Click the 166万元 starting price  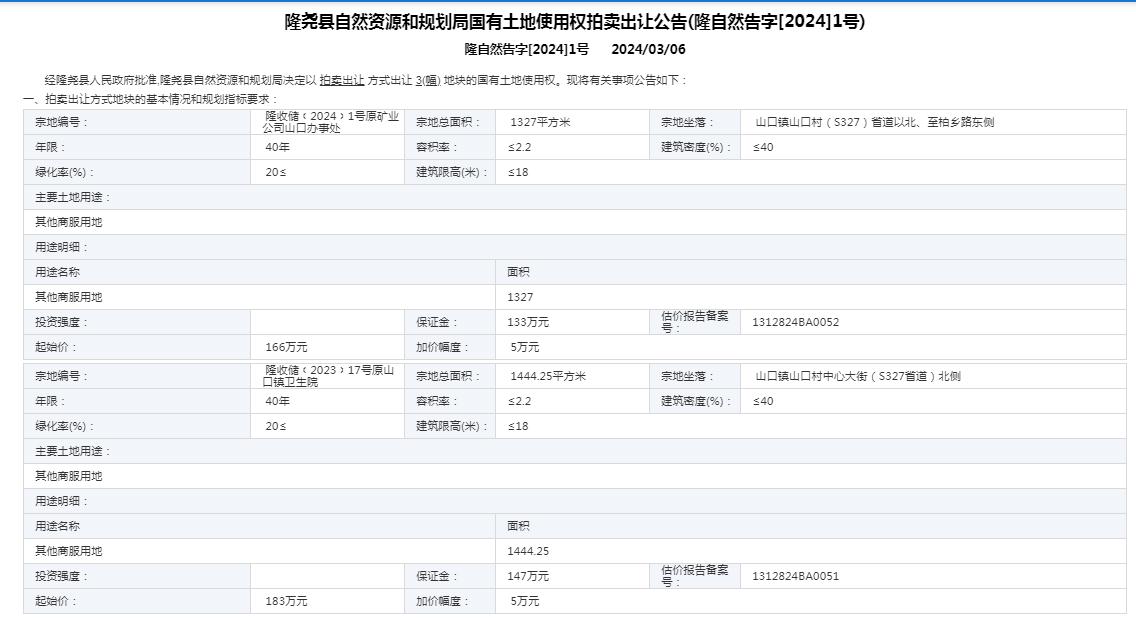[286, 347]
